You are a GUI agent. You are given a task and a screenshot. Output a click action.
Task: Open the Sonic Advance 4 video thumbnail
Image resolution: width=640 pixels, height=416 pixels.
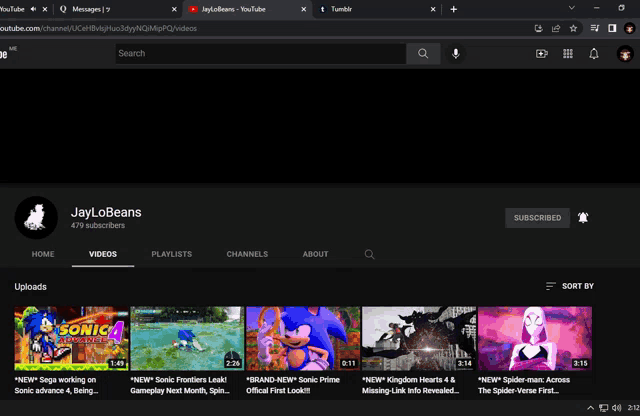[71, 338]
